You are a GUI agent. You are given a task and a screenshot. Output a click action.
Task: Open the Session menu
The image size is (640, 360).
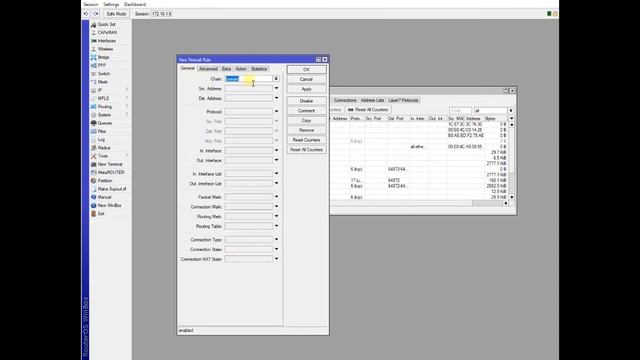pyautogui.click(x=91, y=4)
